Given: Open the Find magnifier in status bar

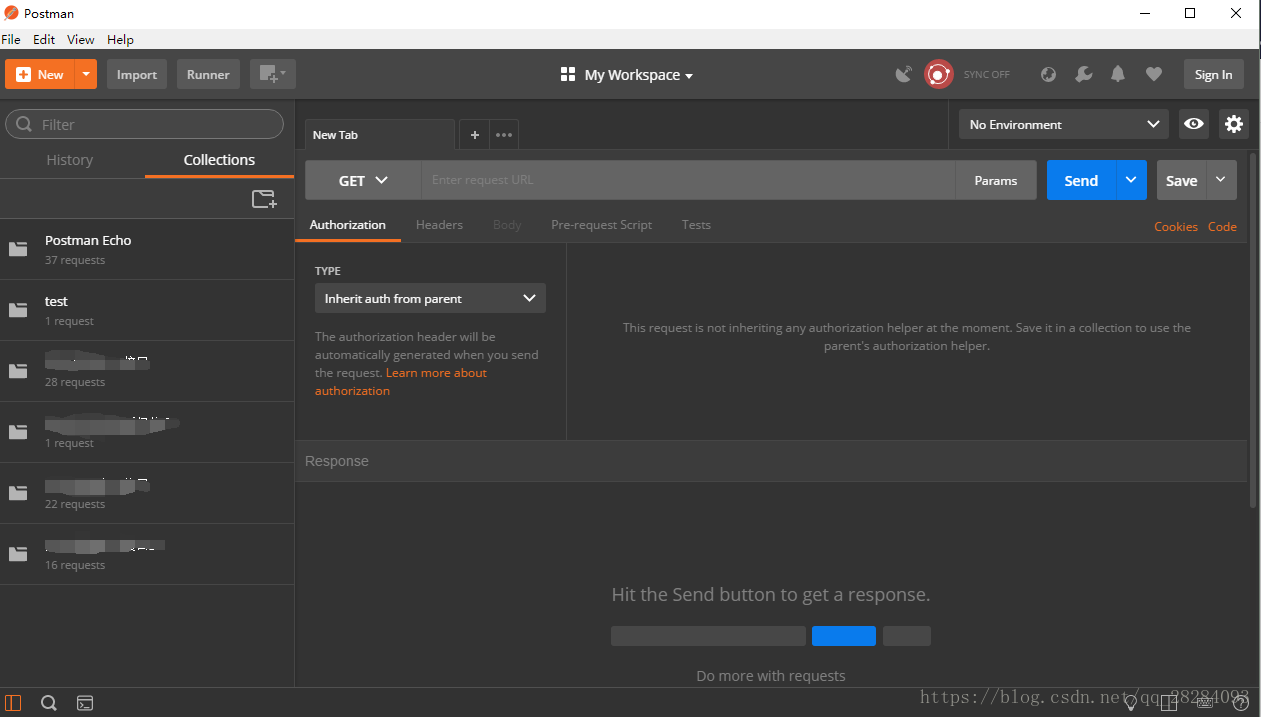Looking at the screenshot, I should pos(48,703).
